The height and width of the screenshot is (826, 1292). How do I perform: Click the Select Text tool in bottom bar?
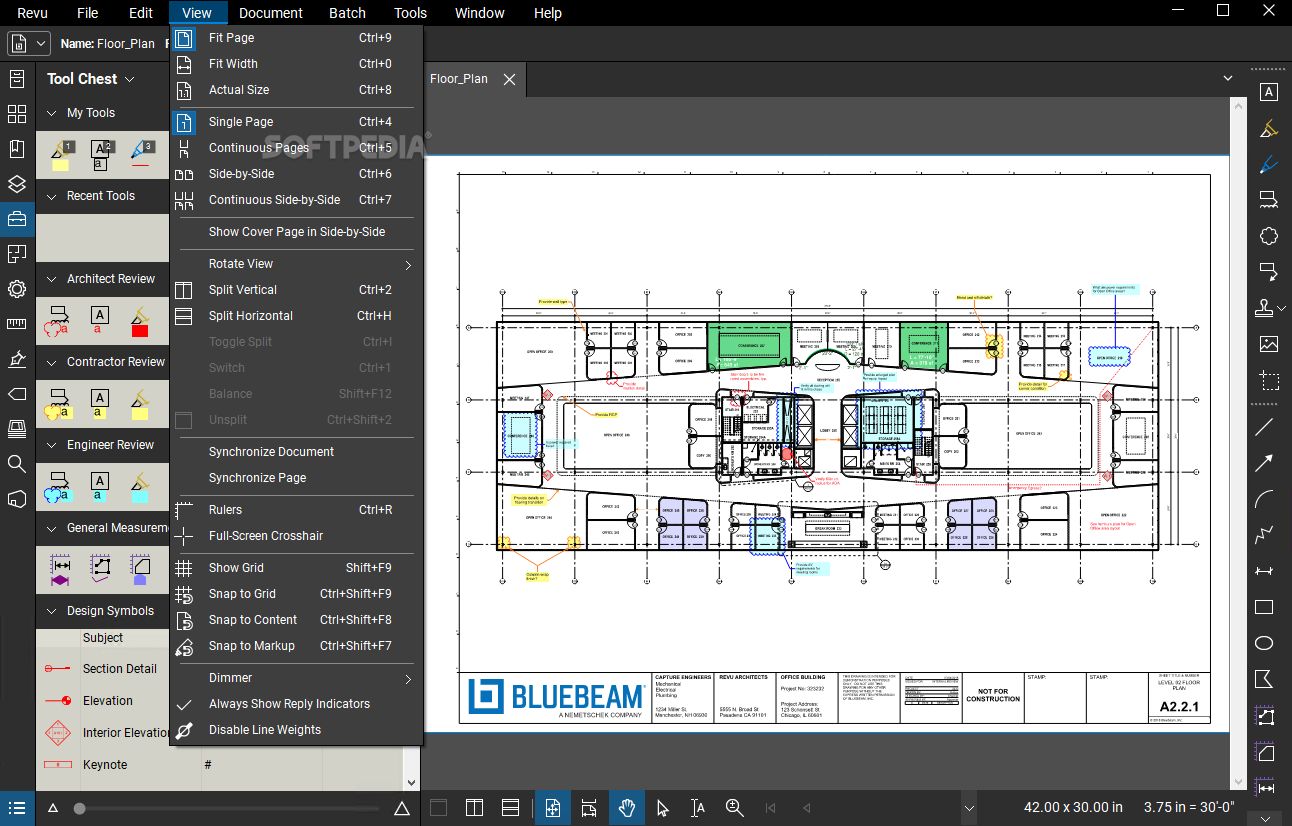(698, 808)
